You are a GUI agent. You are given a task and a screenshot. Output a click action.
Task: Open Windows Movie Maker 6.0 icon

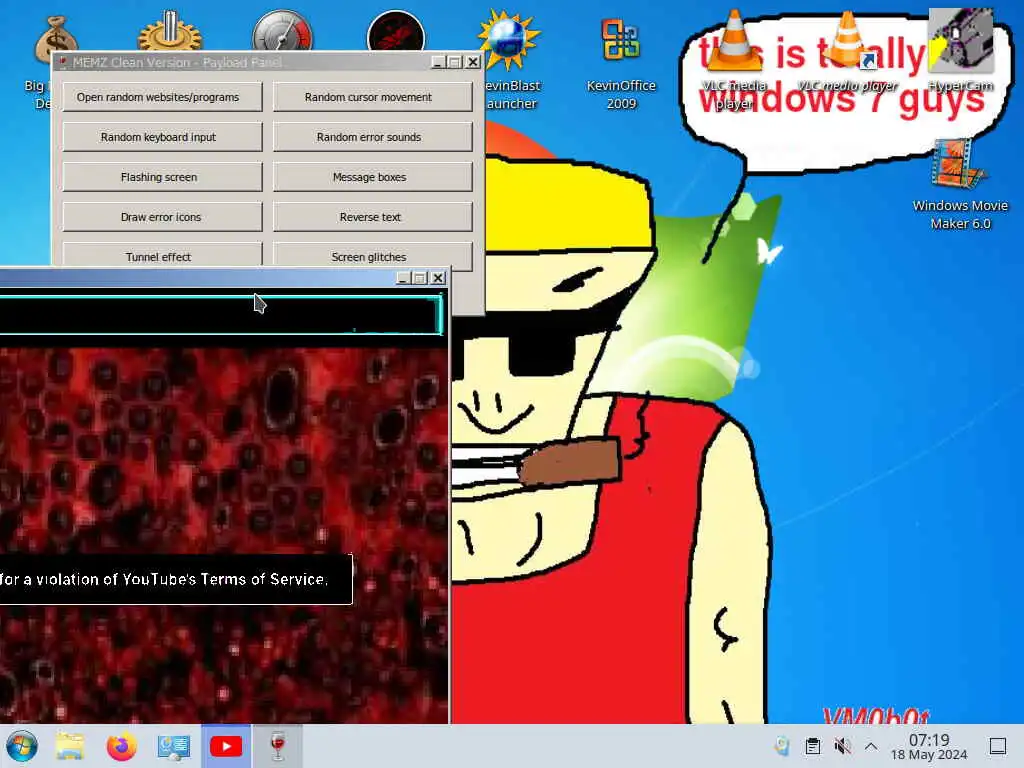click(x=960, y=185)
